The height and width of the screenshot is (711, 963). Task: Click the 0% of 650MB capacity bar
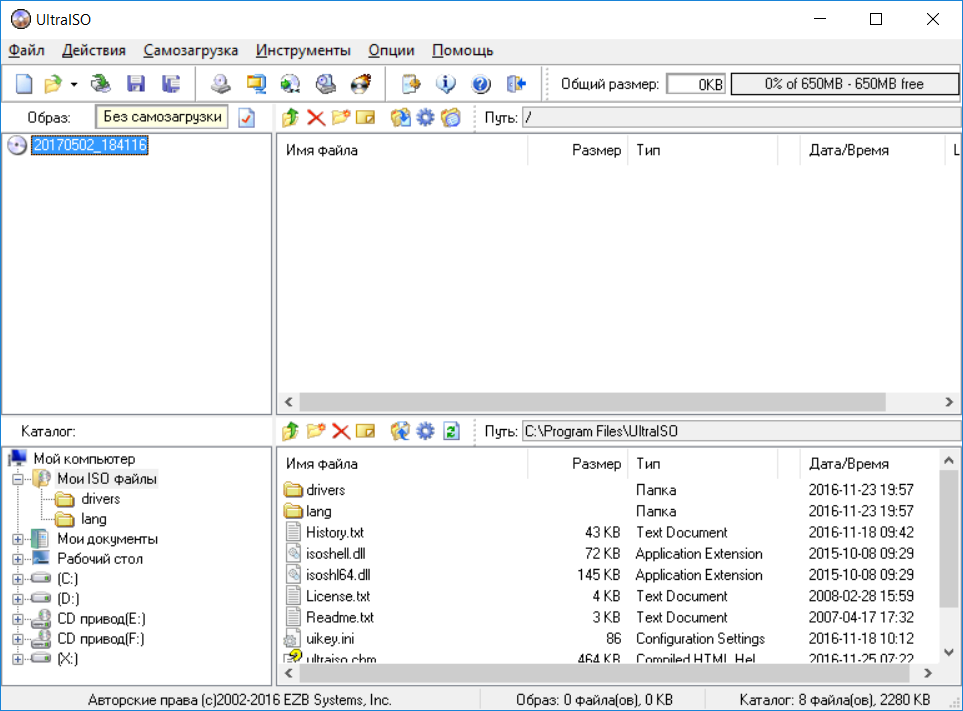(843, 84)
